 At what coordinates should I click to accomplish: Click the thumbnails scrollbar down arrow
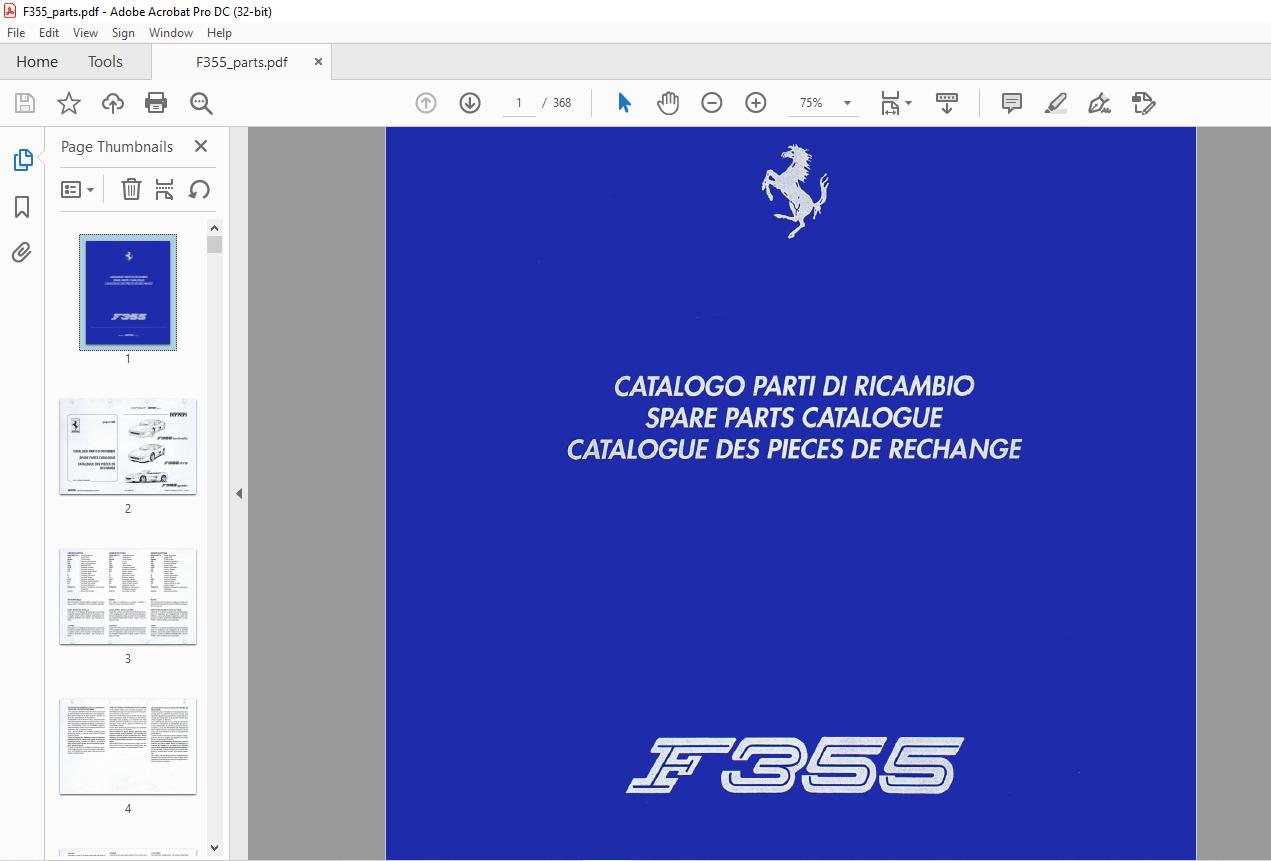point(214,848)
